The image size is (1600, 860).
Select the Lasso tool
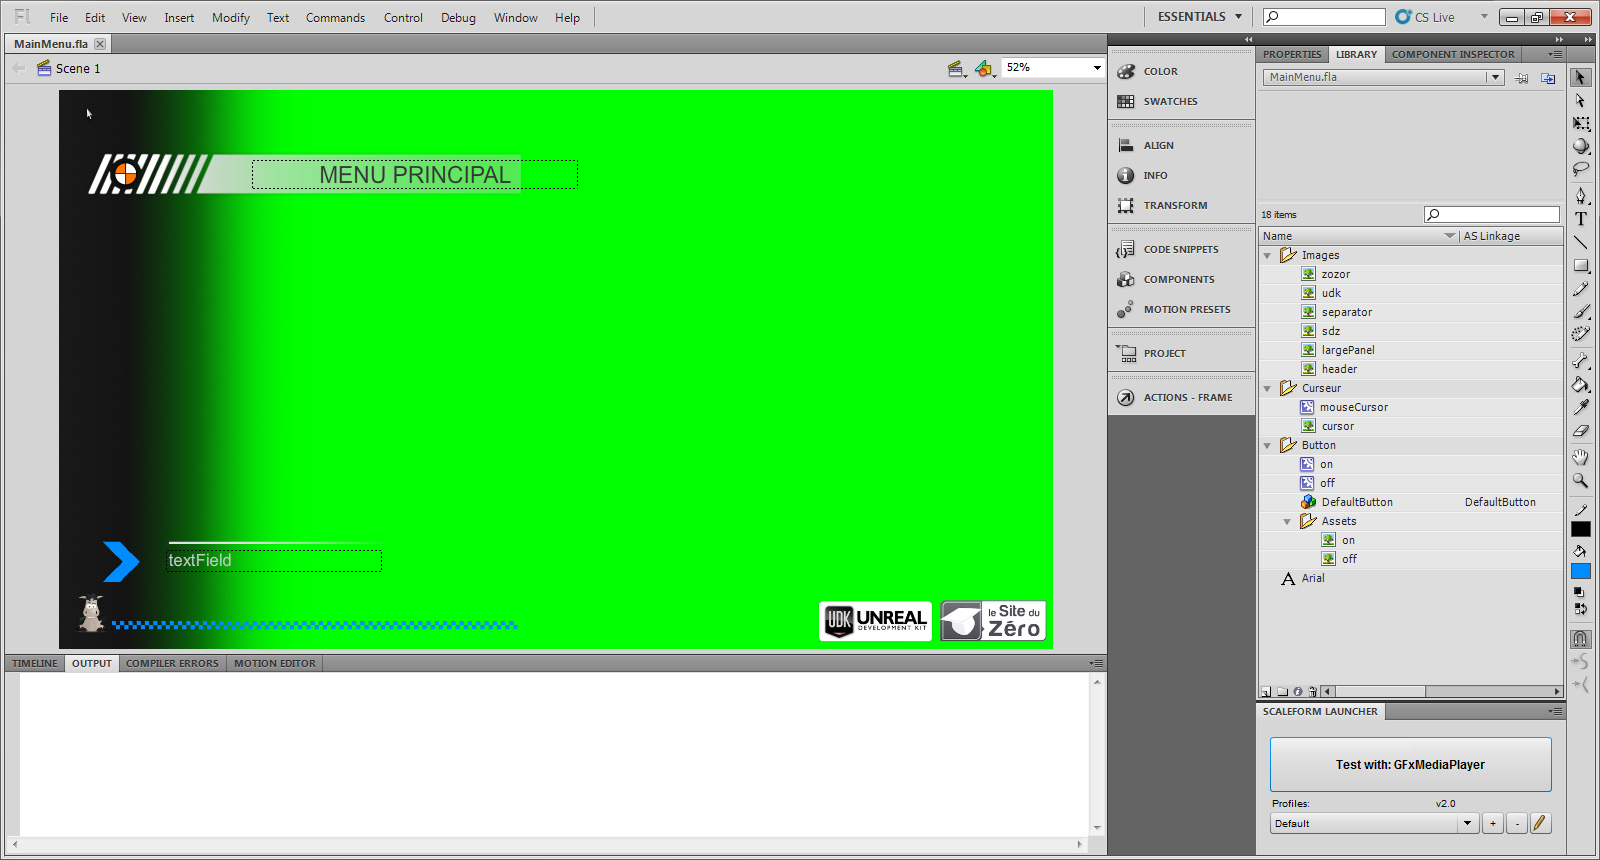[x=1580, y=169]
